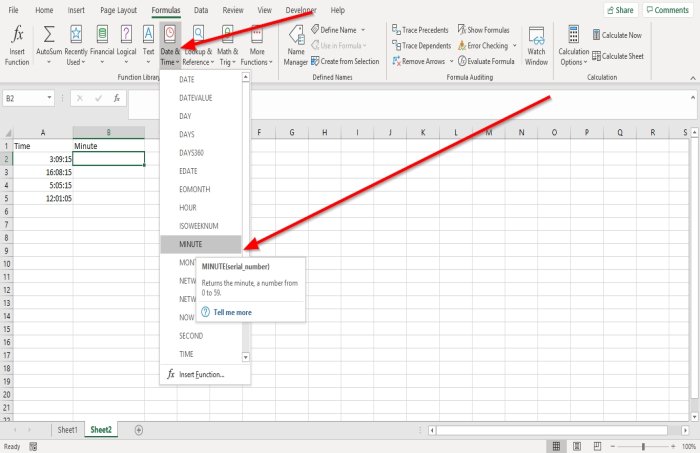700x453 pixels.
Task: Open the Math & Trig functions menu
Action: (228, 45)
